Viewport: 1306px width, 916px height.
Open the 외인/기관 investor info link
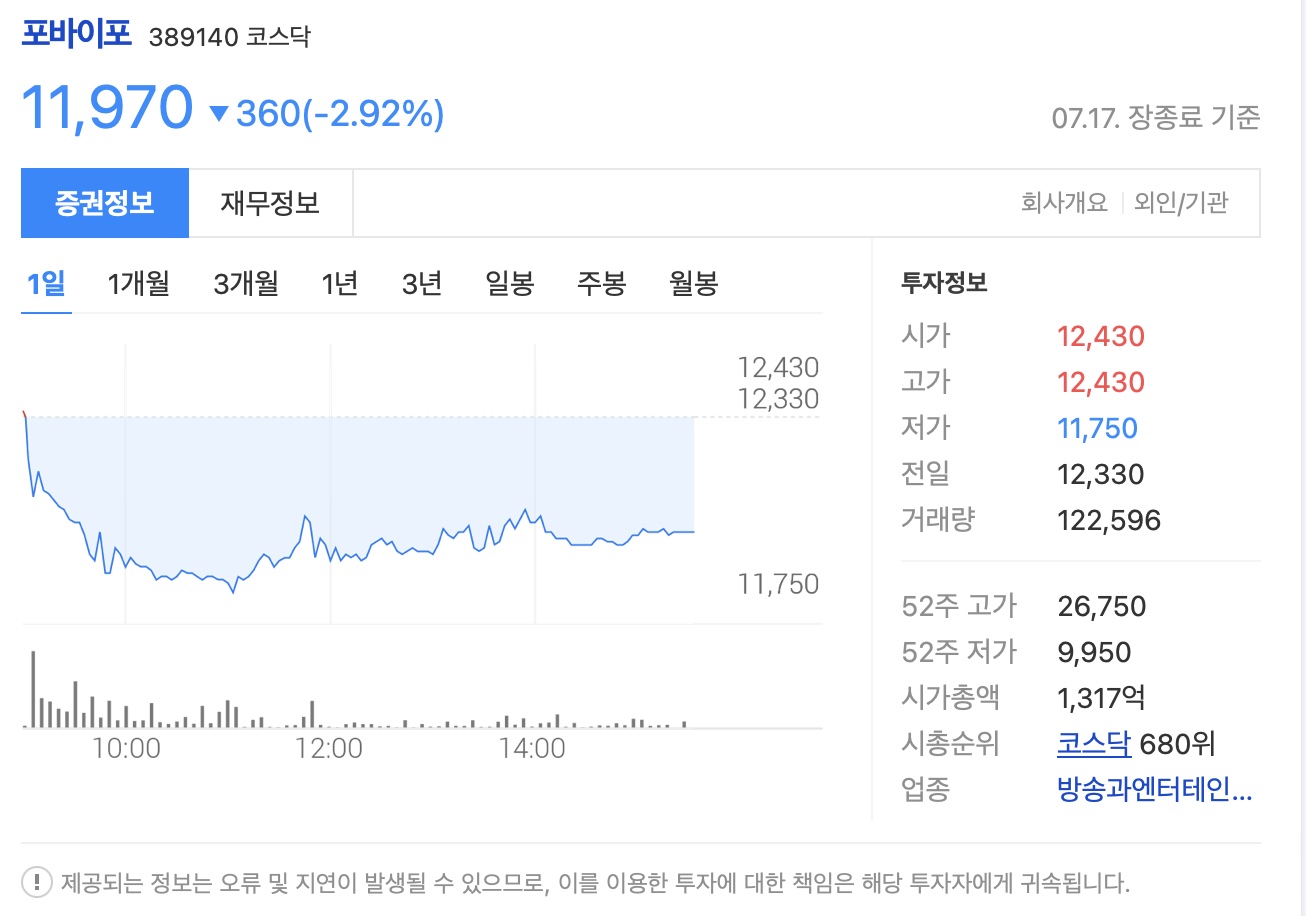[1185, 202]
